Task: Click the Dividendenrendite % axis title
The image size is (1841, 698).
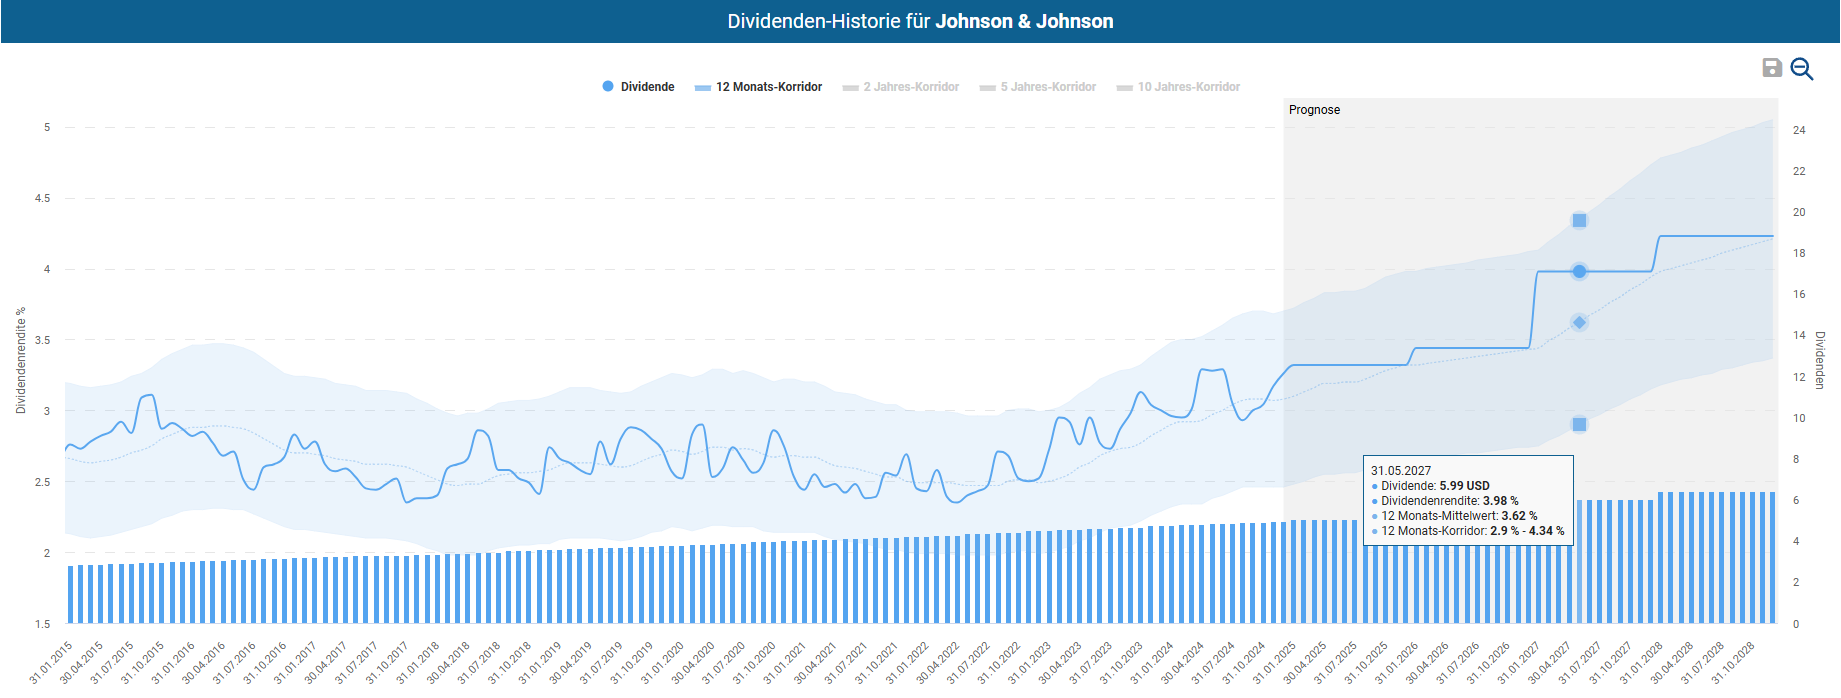Action: [20, 360]
